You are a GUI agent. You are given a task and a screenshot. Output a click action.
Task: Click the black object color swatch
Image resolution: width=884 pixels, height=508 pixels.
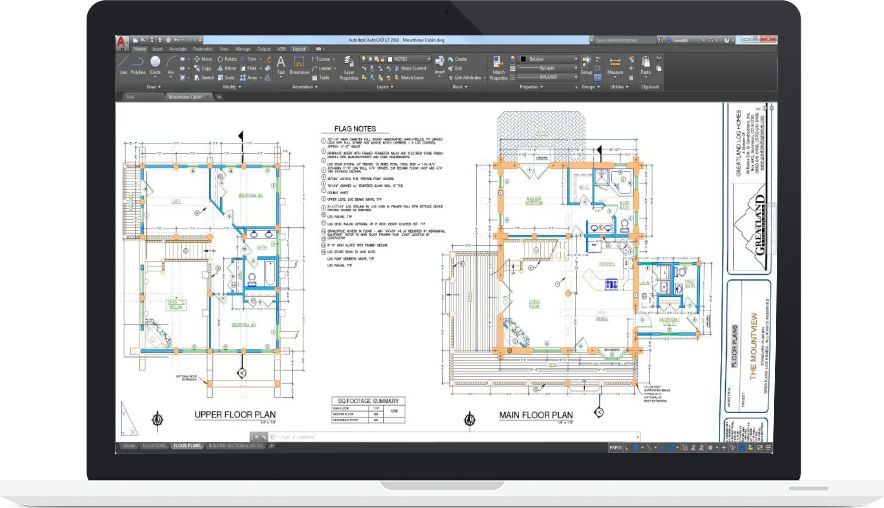523,59
